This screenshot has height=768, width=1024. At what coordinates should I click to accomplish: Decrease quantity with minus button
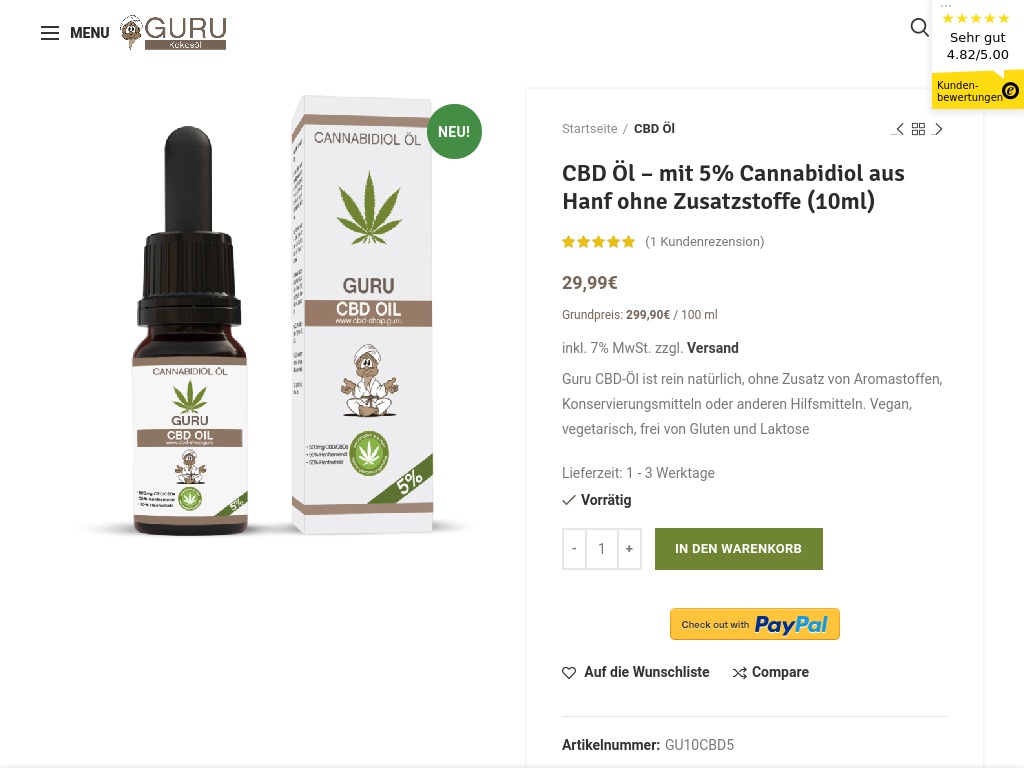574,549
